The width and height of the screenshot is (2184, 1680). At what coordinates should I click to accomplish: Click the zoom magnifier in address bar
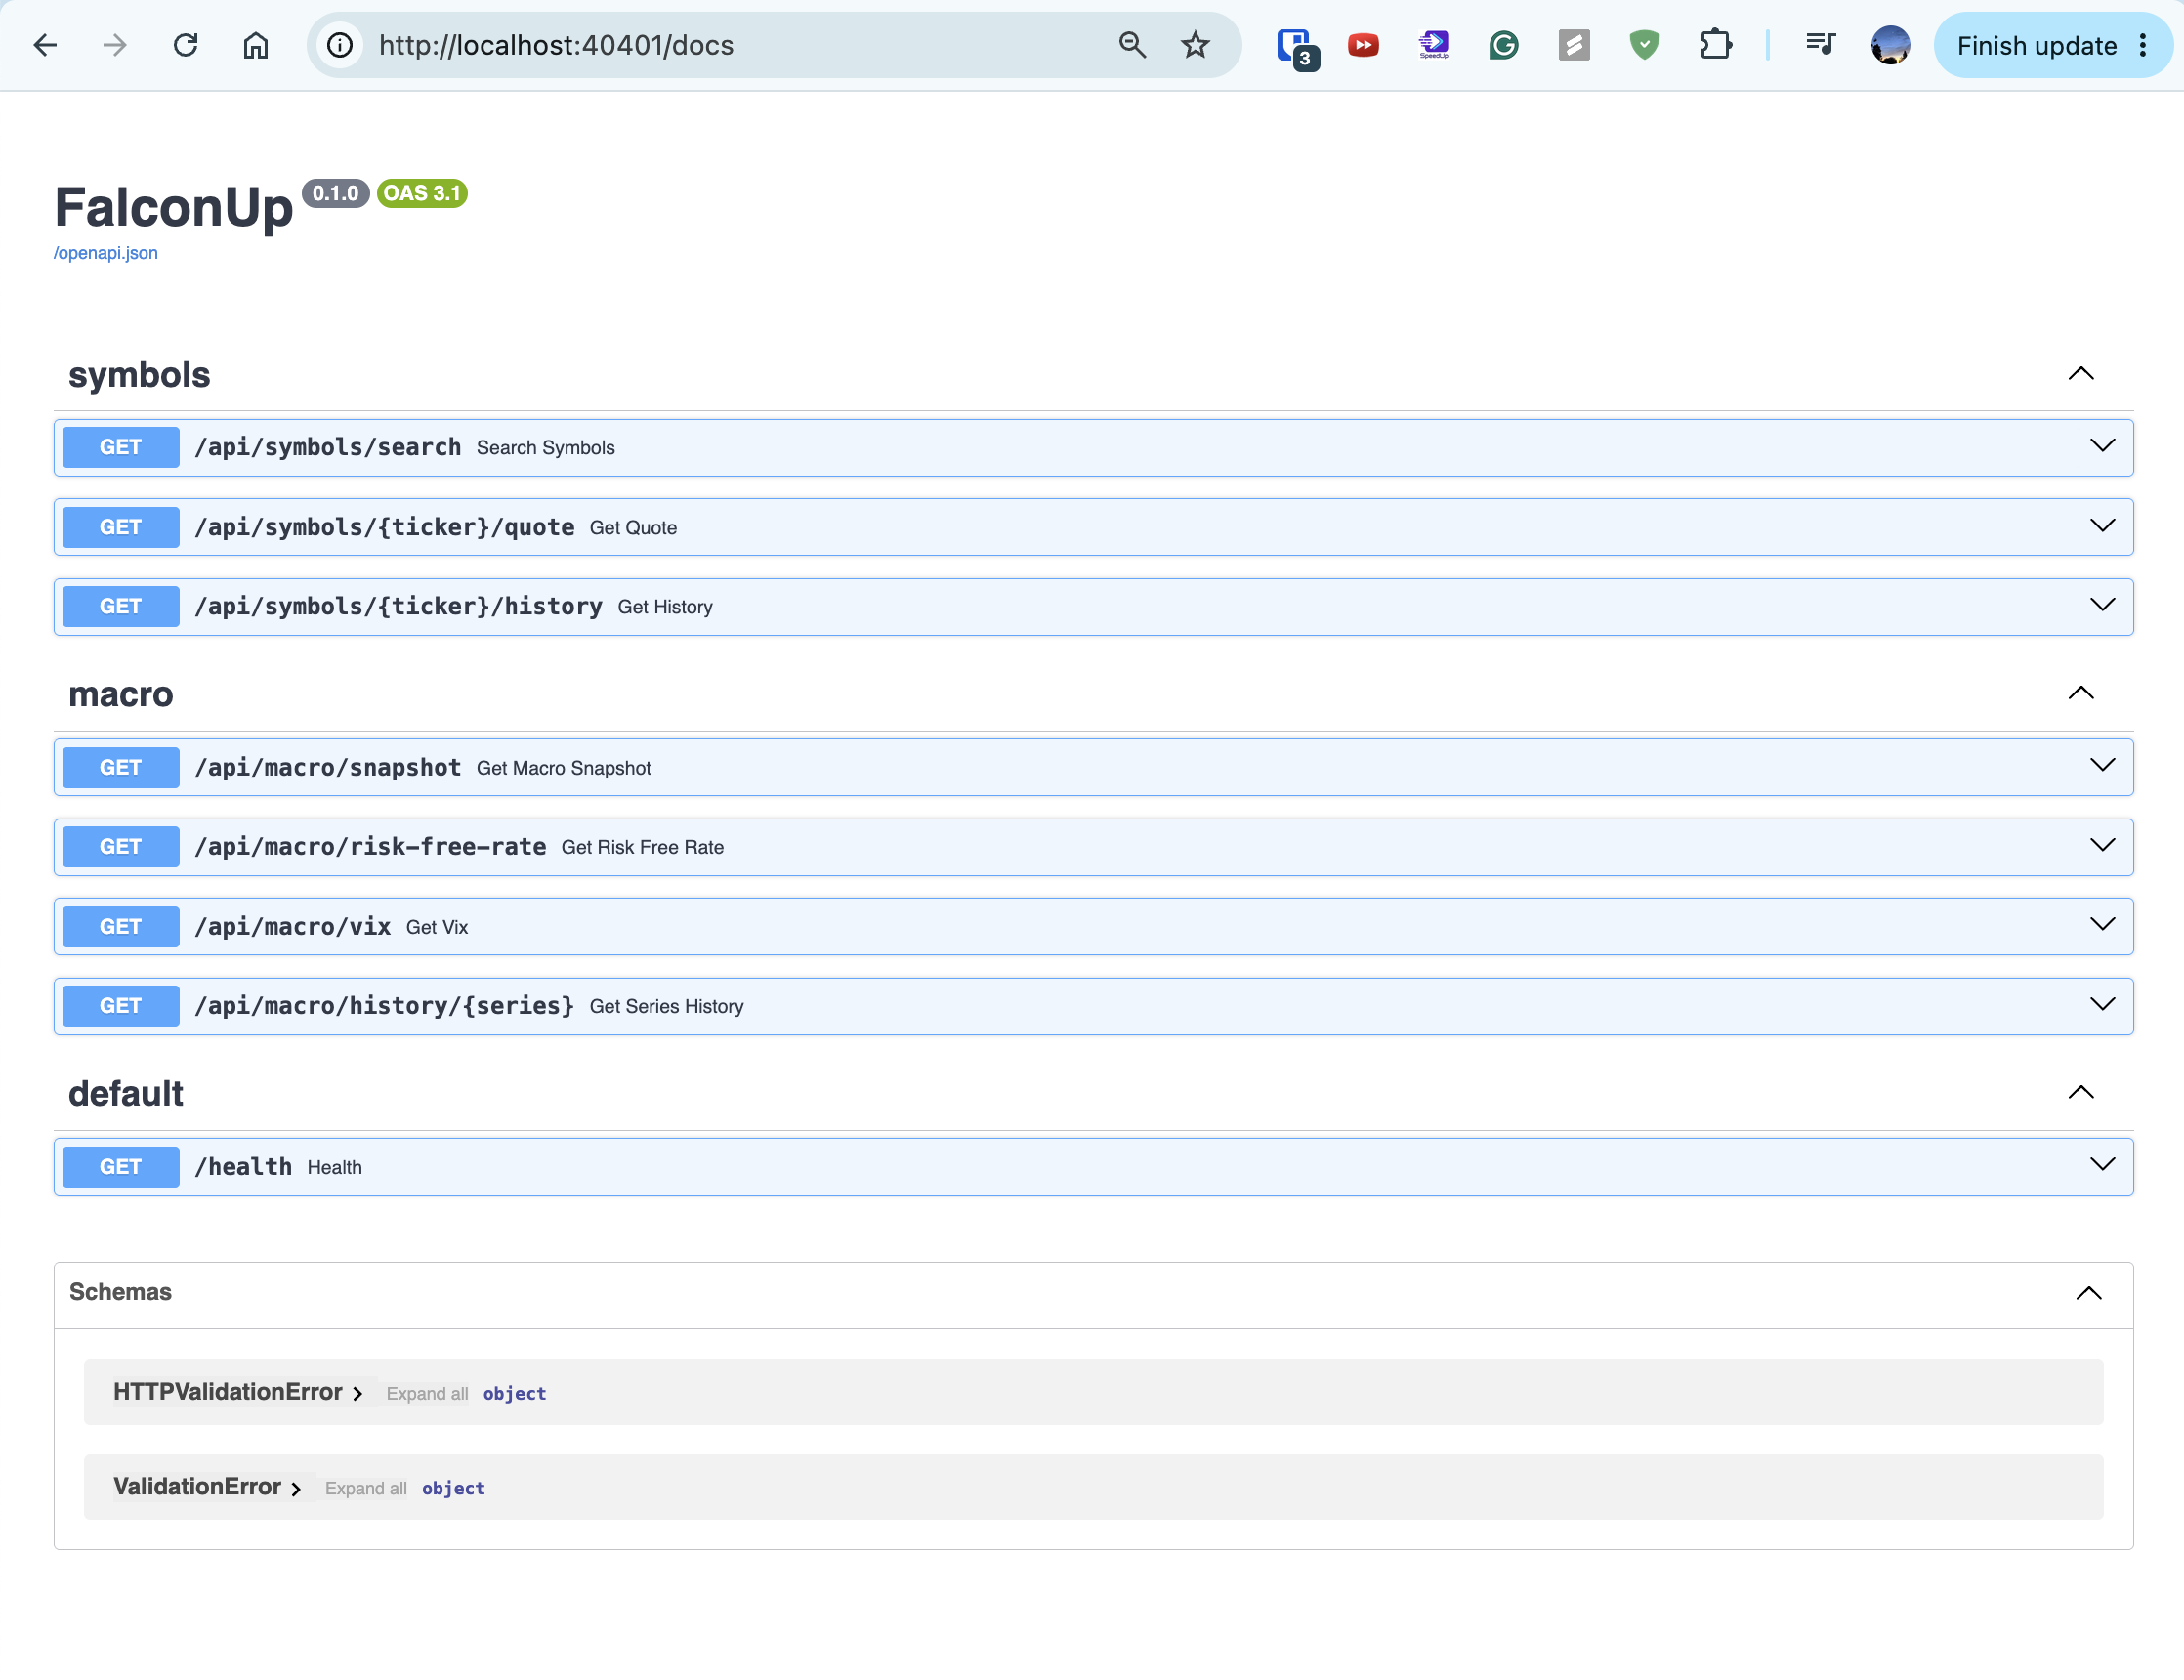coord(1132,45)
